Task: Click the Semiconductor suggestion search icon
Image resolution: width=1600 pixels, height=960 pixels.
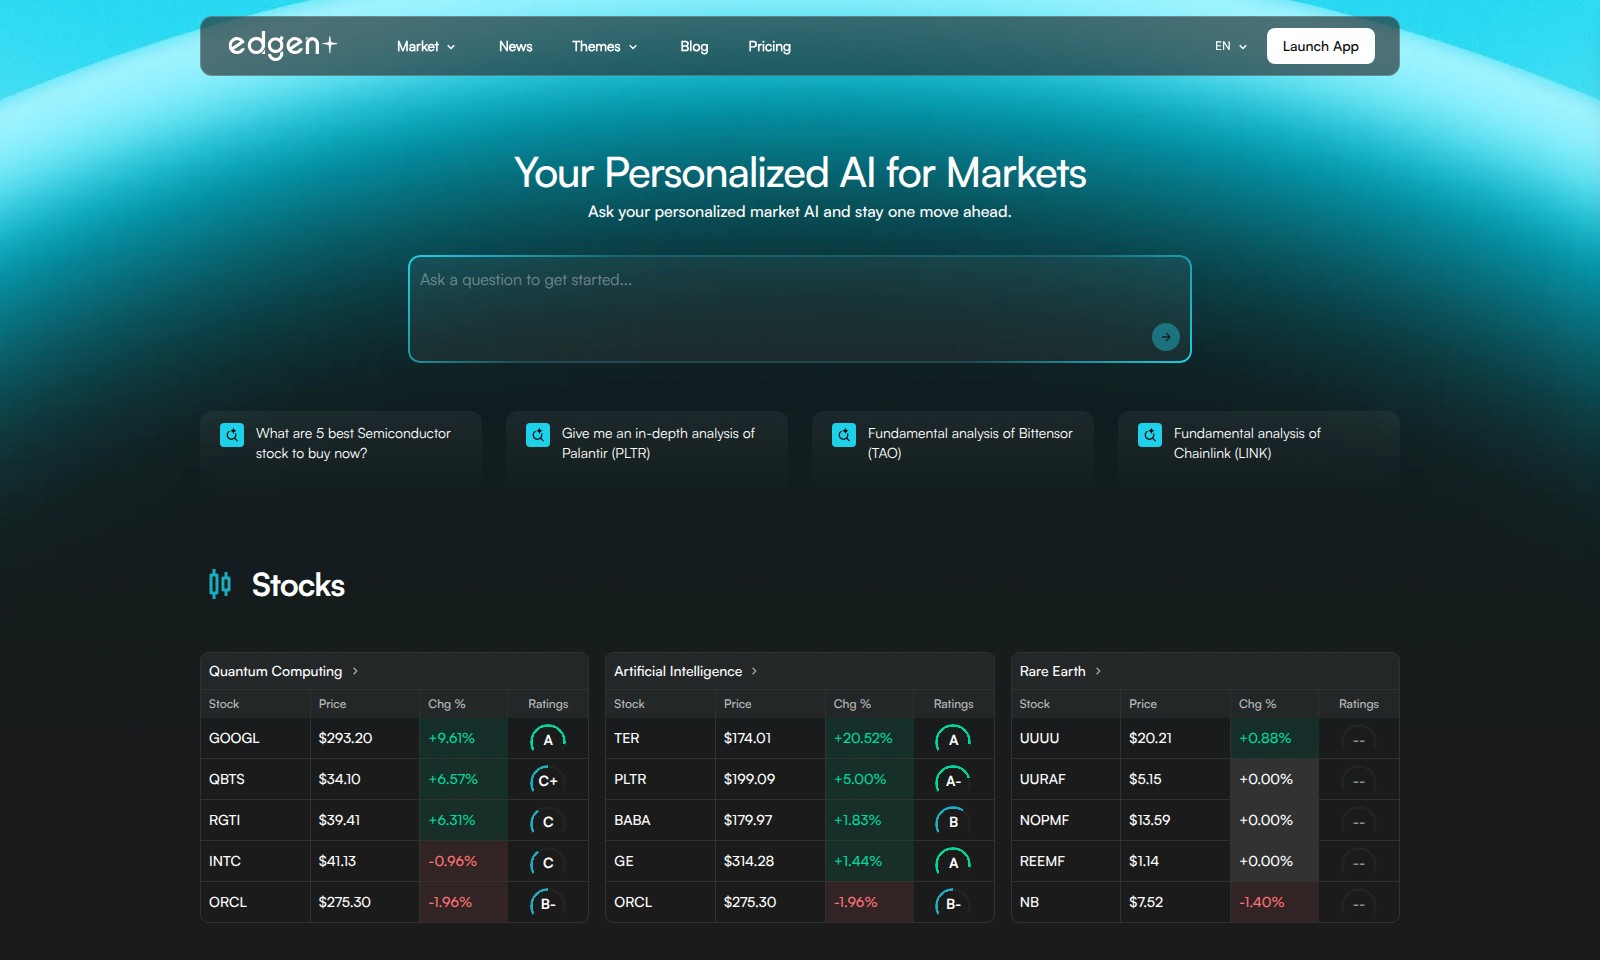Action: pyautogui.click(x=232, y=435)
